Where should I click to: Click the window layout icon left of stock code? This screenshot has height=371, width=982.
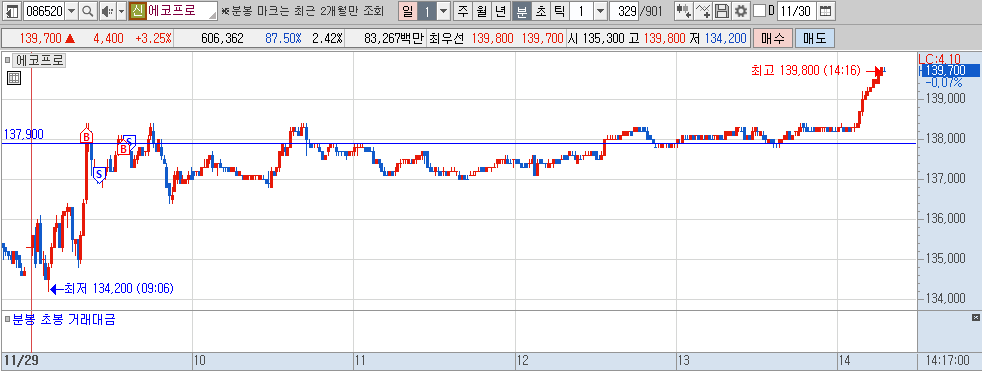pyautogui.click(x=12, y=11)
